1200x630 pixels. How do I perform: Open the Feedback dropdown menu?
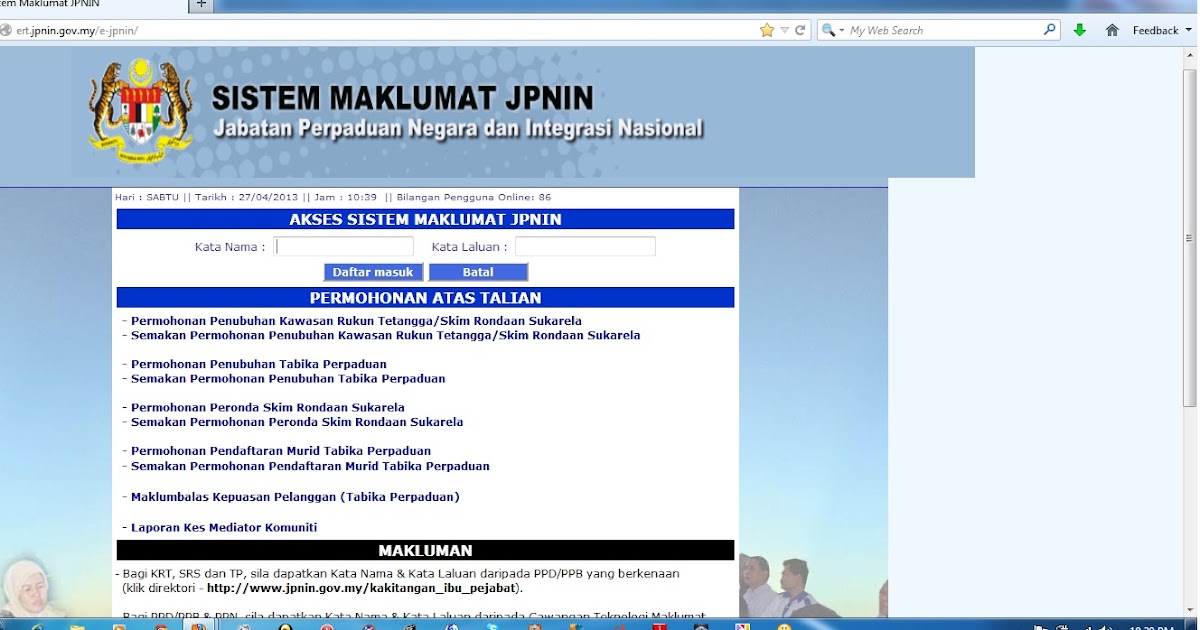tap(1162, 30)
